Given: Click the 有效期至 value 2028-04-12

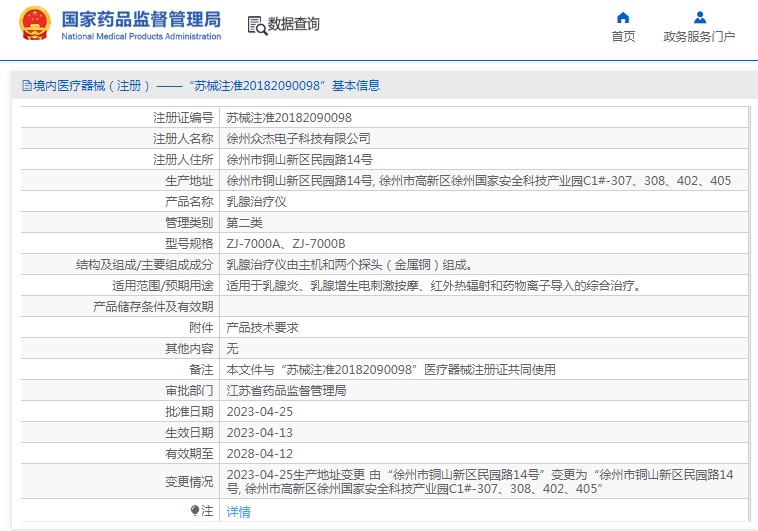Looking at the screenshot, I should tap(260, 454).
